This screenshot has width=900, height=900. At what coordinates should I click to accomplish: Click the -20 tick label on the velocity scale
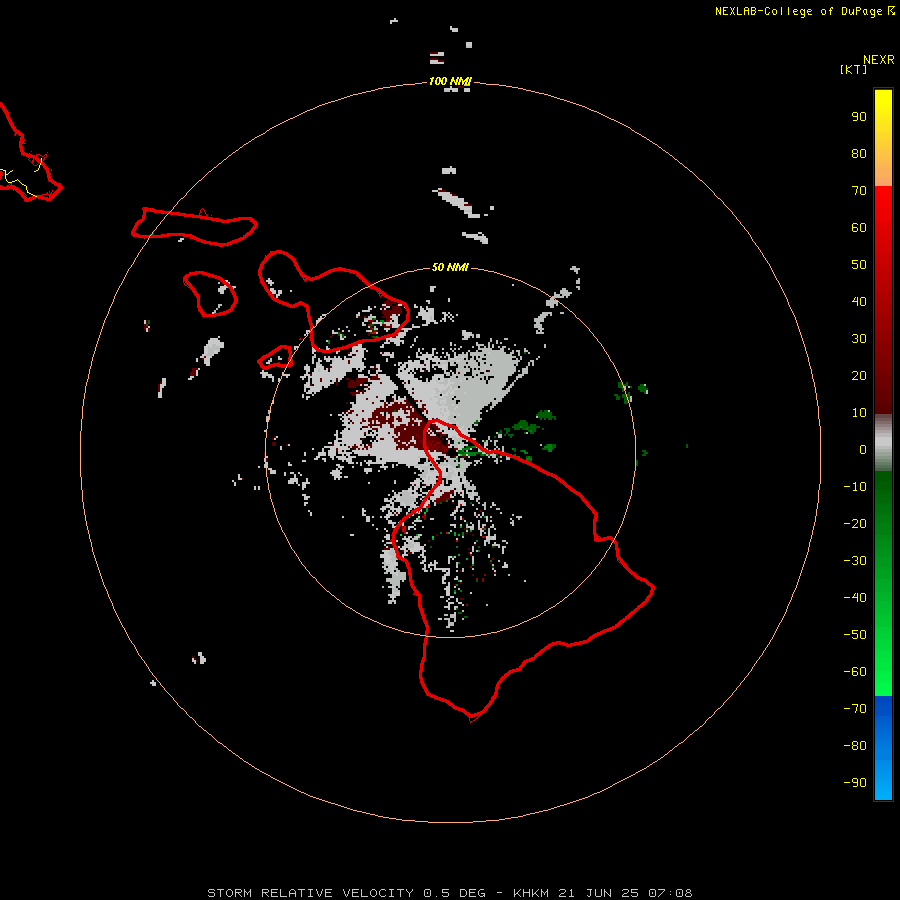[x=855, y=524]
